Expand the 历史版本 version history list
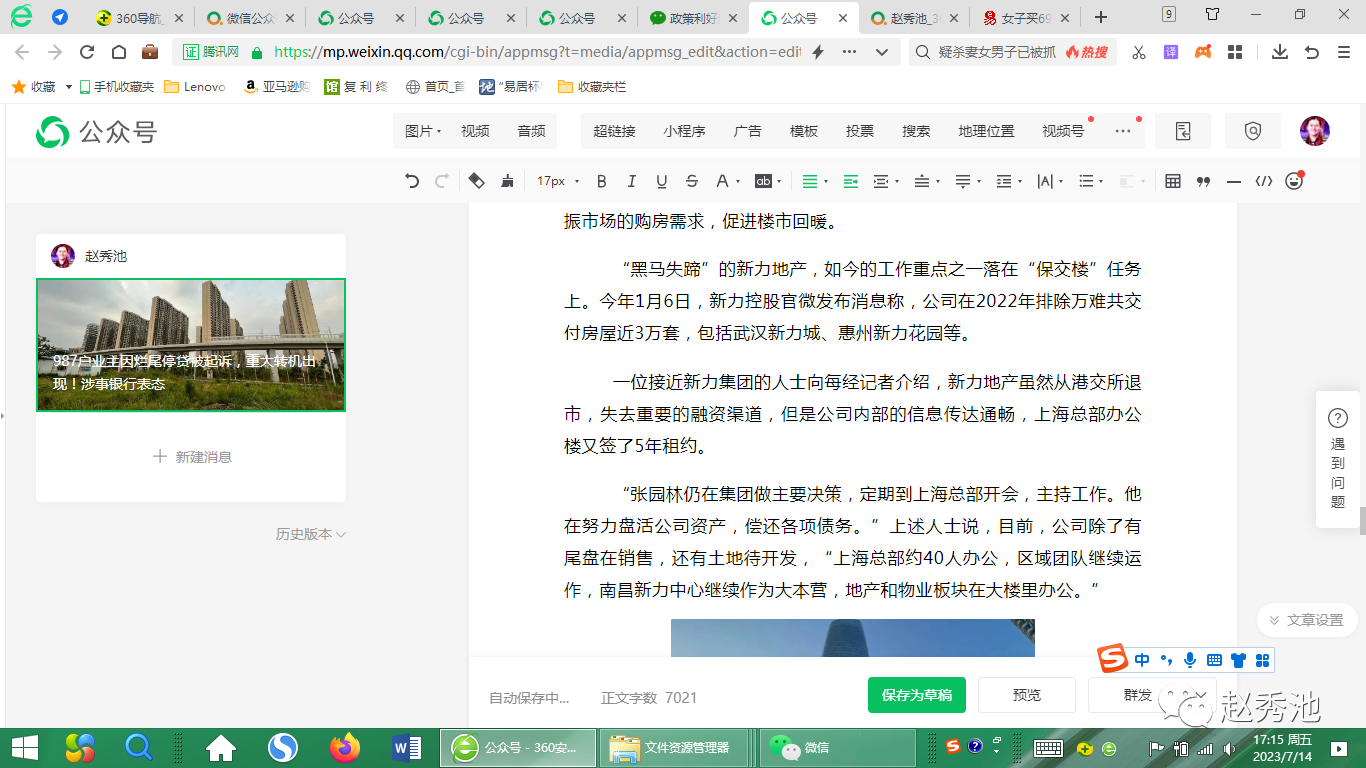The height and width of the screenshot is (768, 1366). point(310,534)
